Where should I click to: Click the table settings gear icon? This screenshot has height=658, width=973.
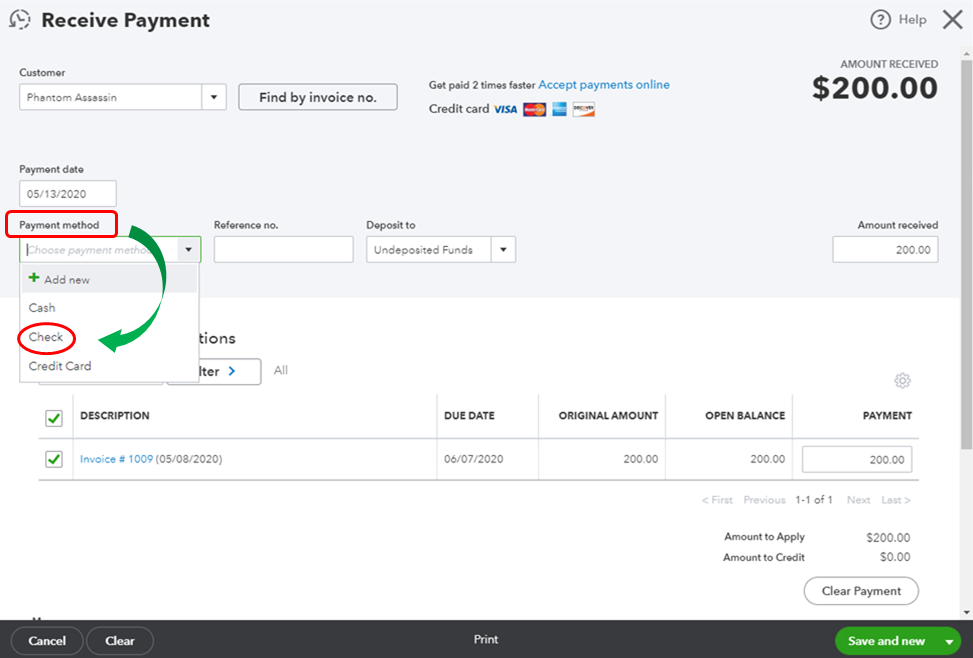pos(903,381)
